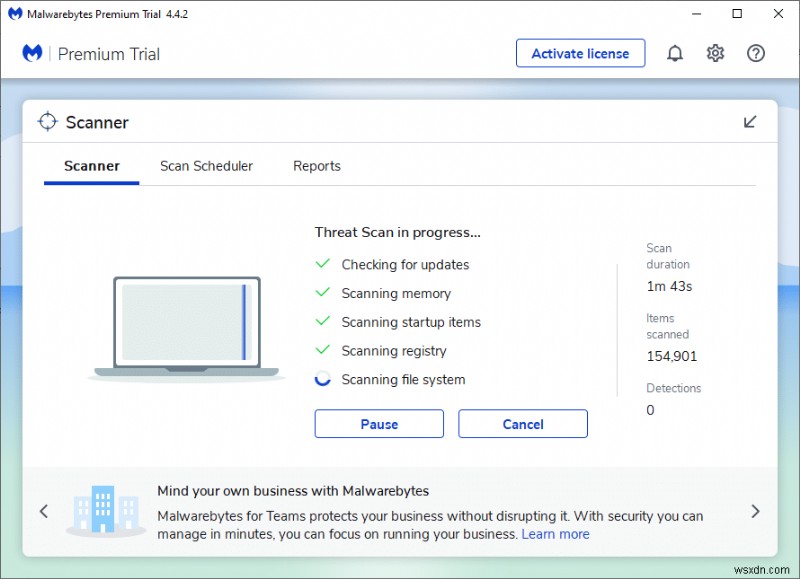
Task: Click the Malwarebytes logo beside Premium Trial
Action: [32, 53]
